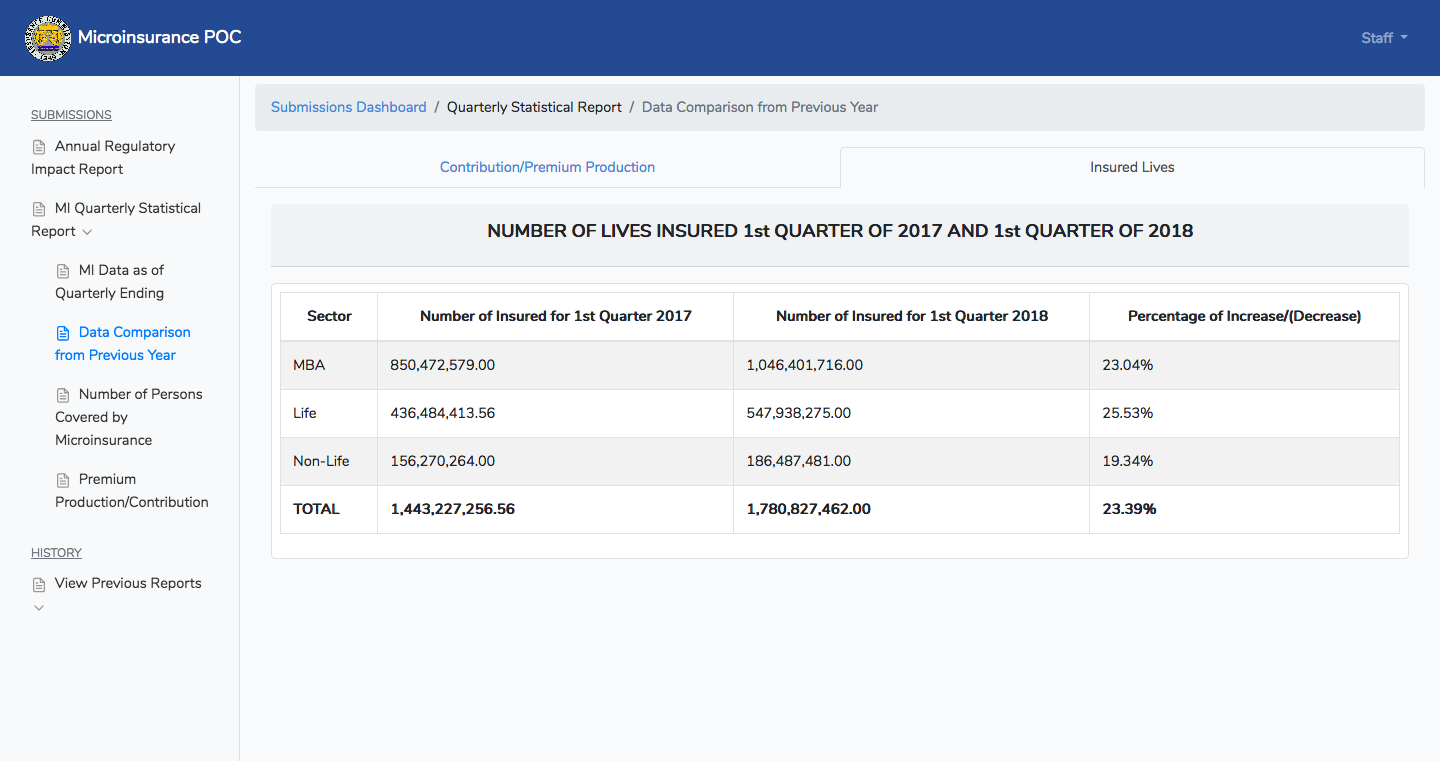
Task: Open MI Quarterly Statistical Report menu
Action: [116, 219]
